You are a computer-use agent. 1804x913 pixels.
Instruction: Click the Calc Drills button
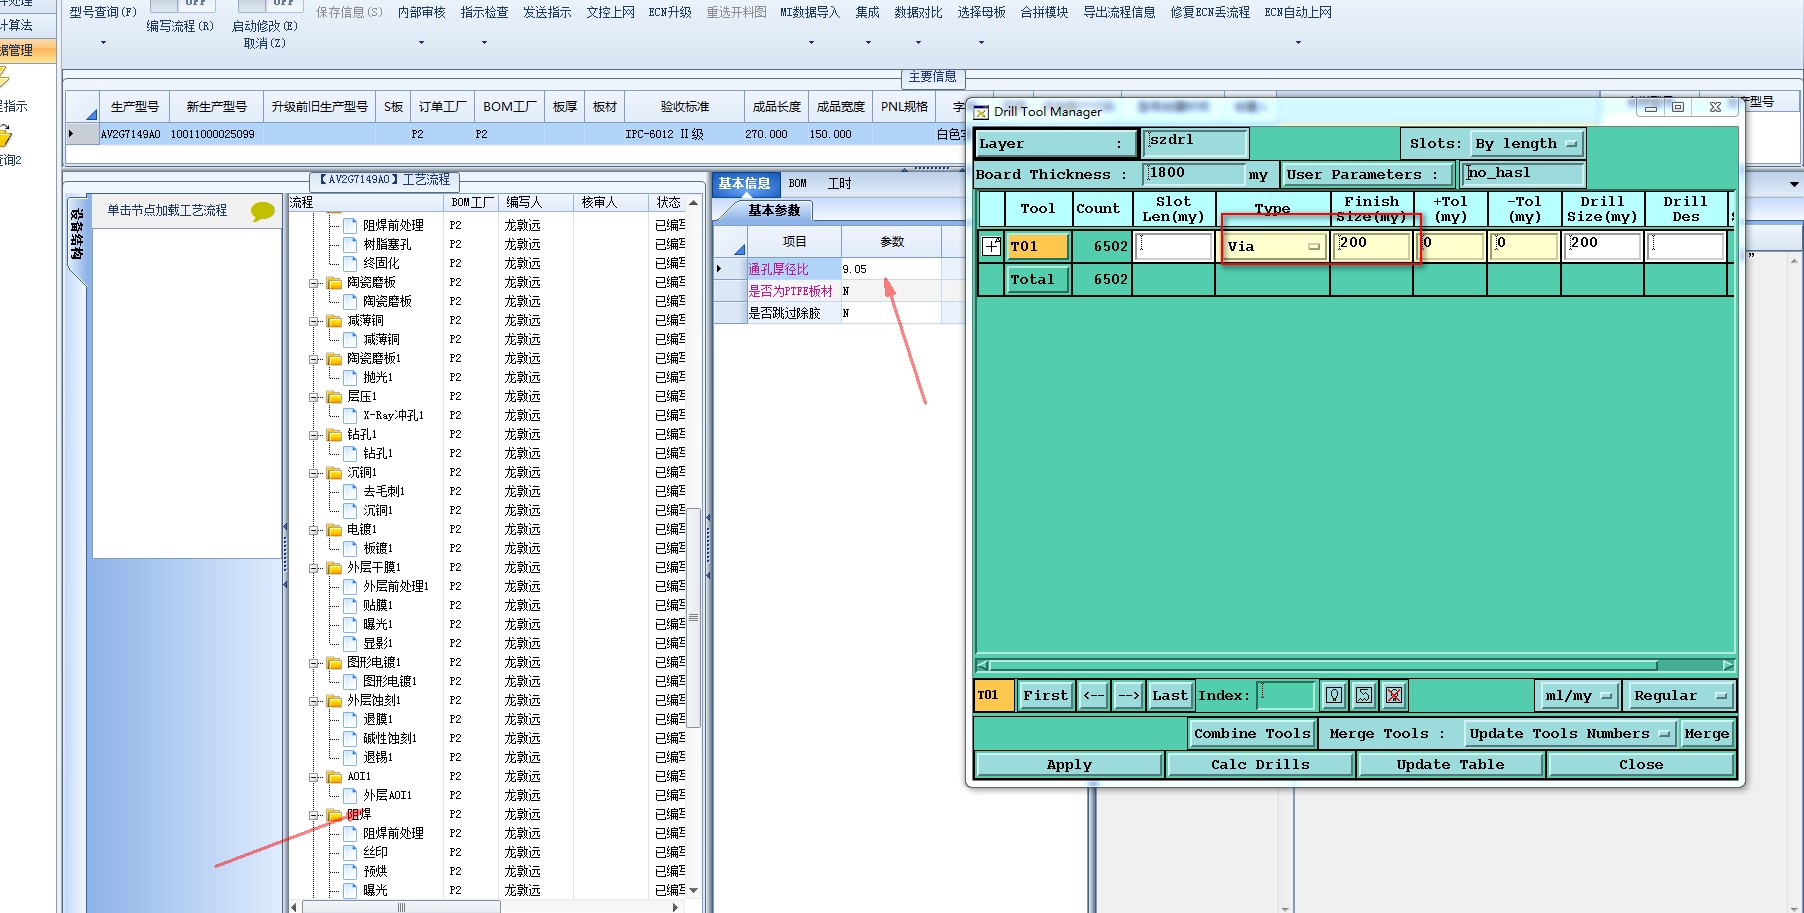(x=1260, y=765)
